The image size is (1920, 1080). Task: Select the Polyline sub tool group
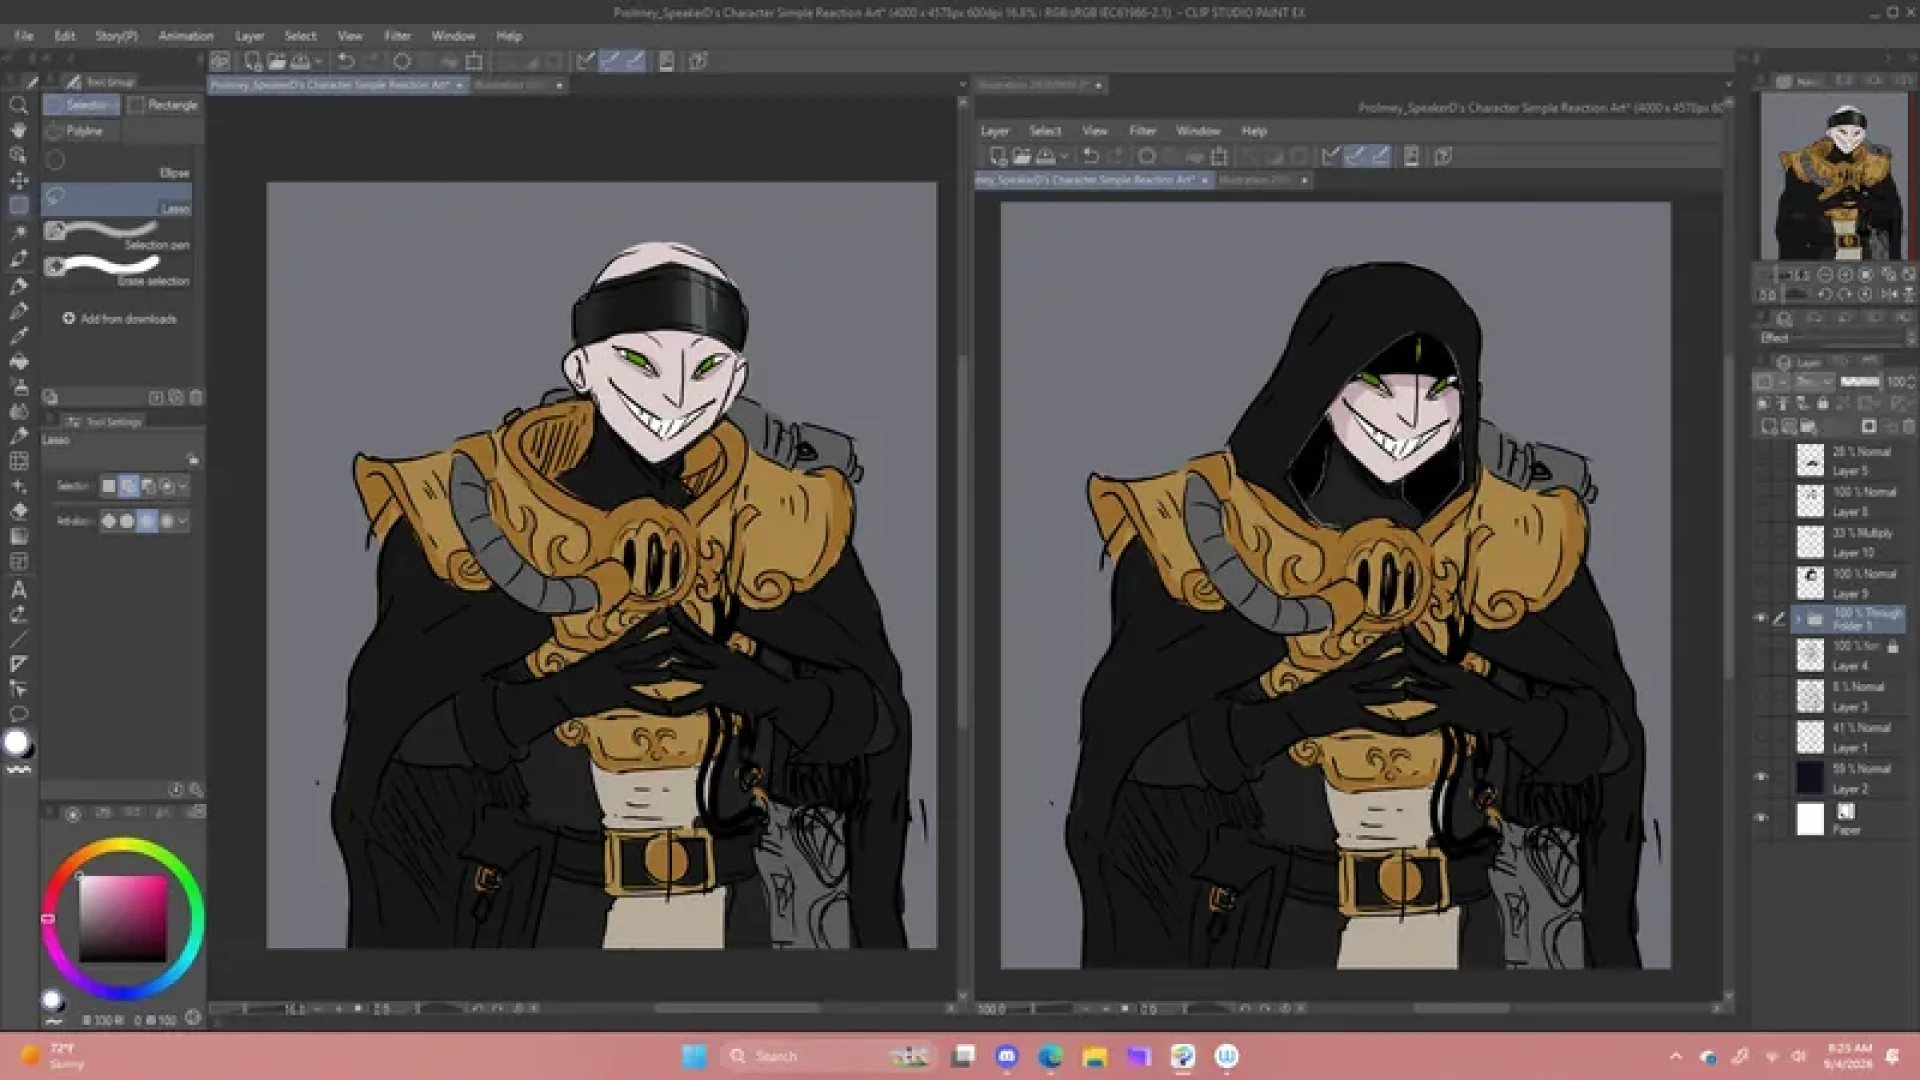click(82, 131)
